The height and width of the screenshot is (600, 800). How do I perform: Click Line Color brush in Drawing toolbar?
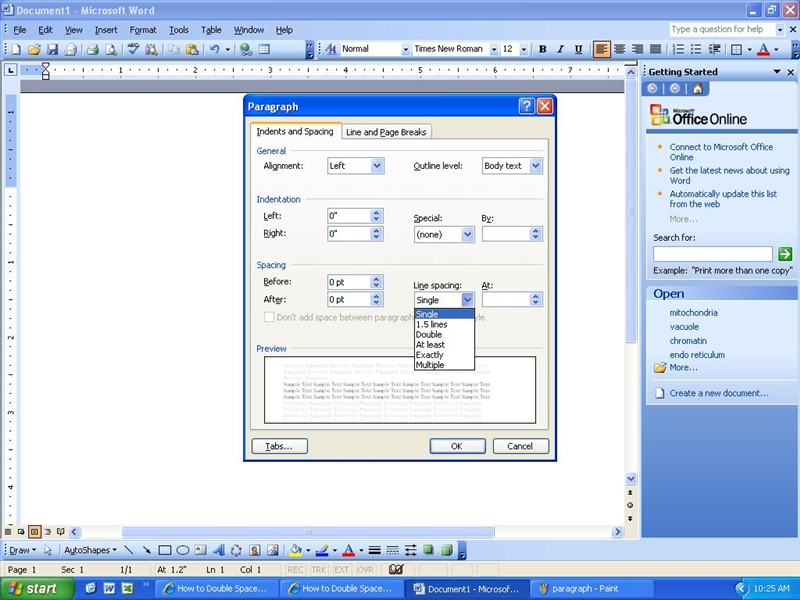(x=322, y=550)
